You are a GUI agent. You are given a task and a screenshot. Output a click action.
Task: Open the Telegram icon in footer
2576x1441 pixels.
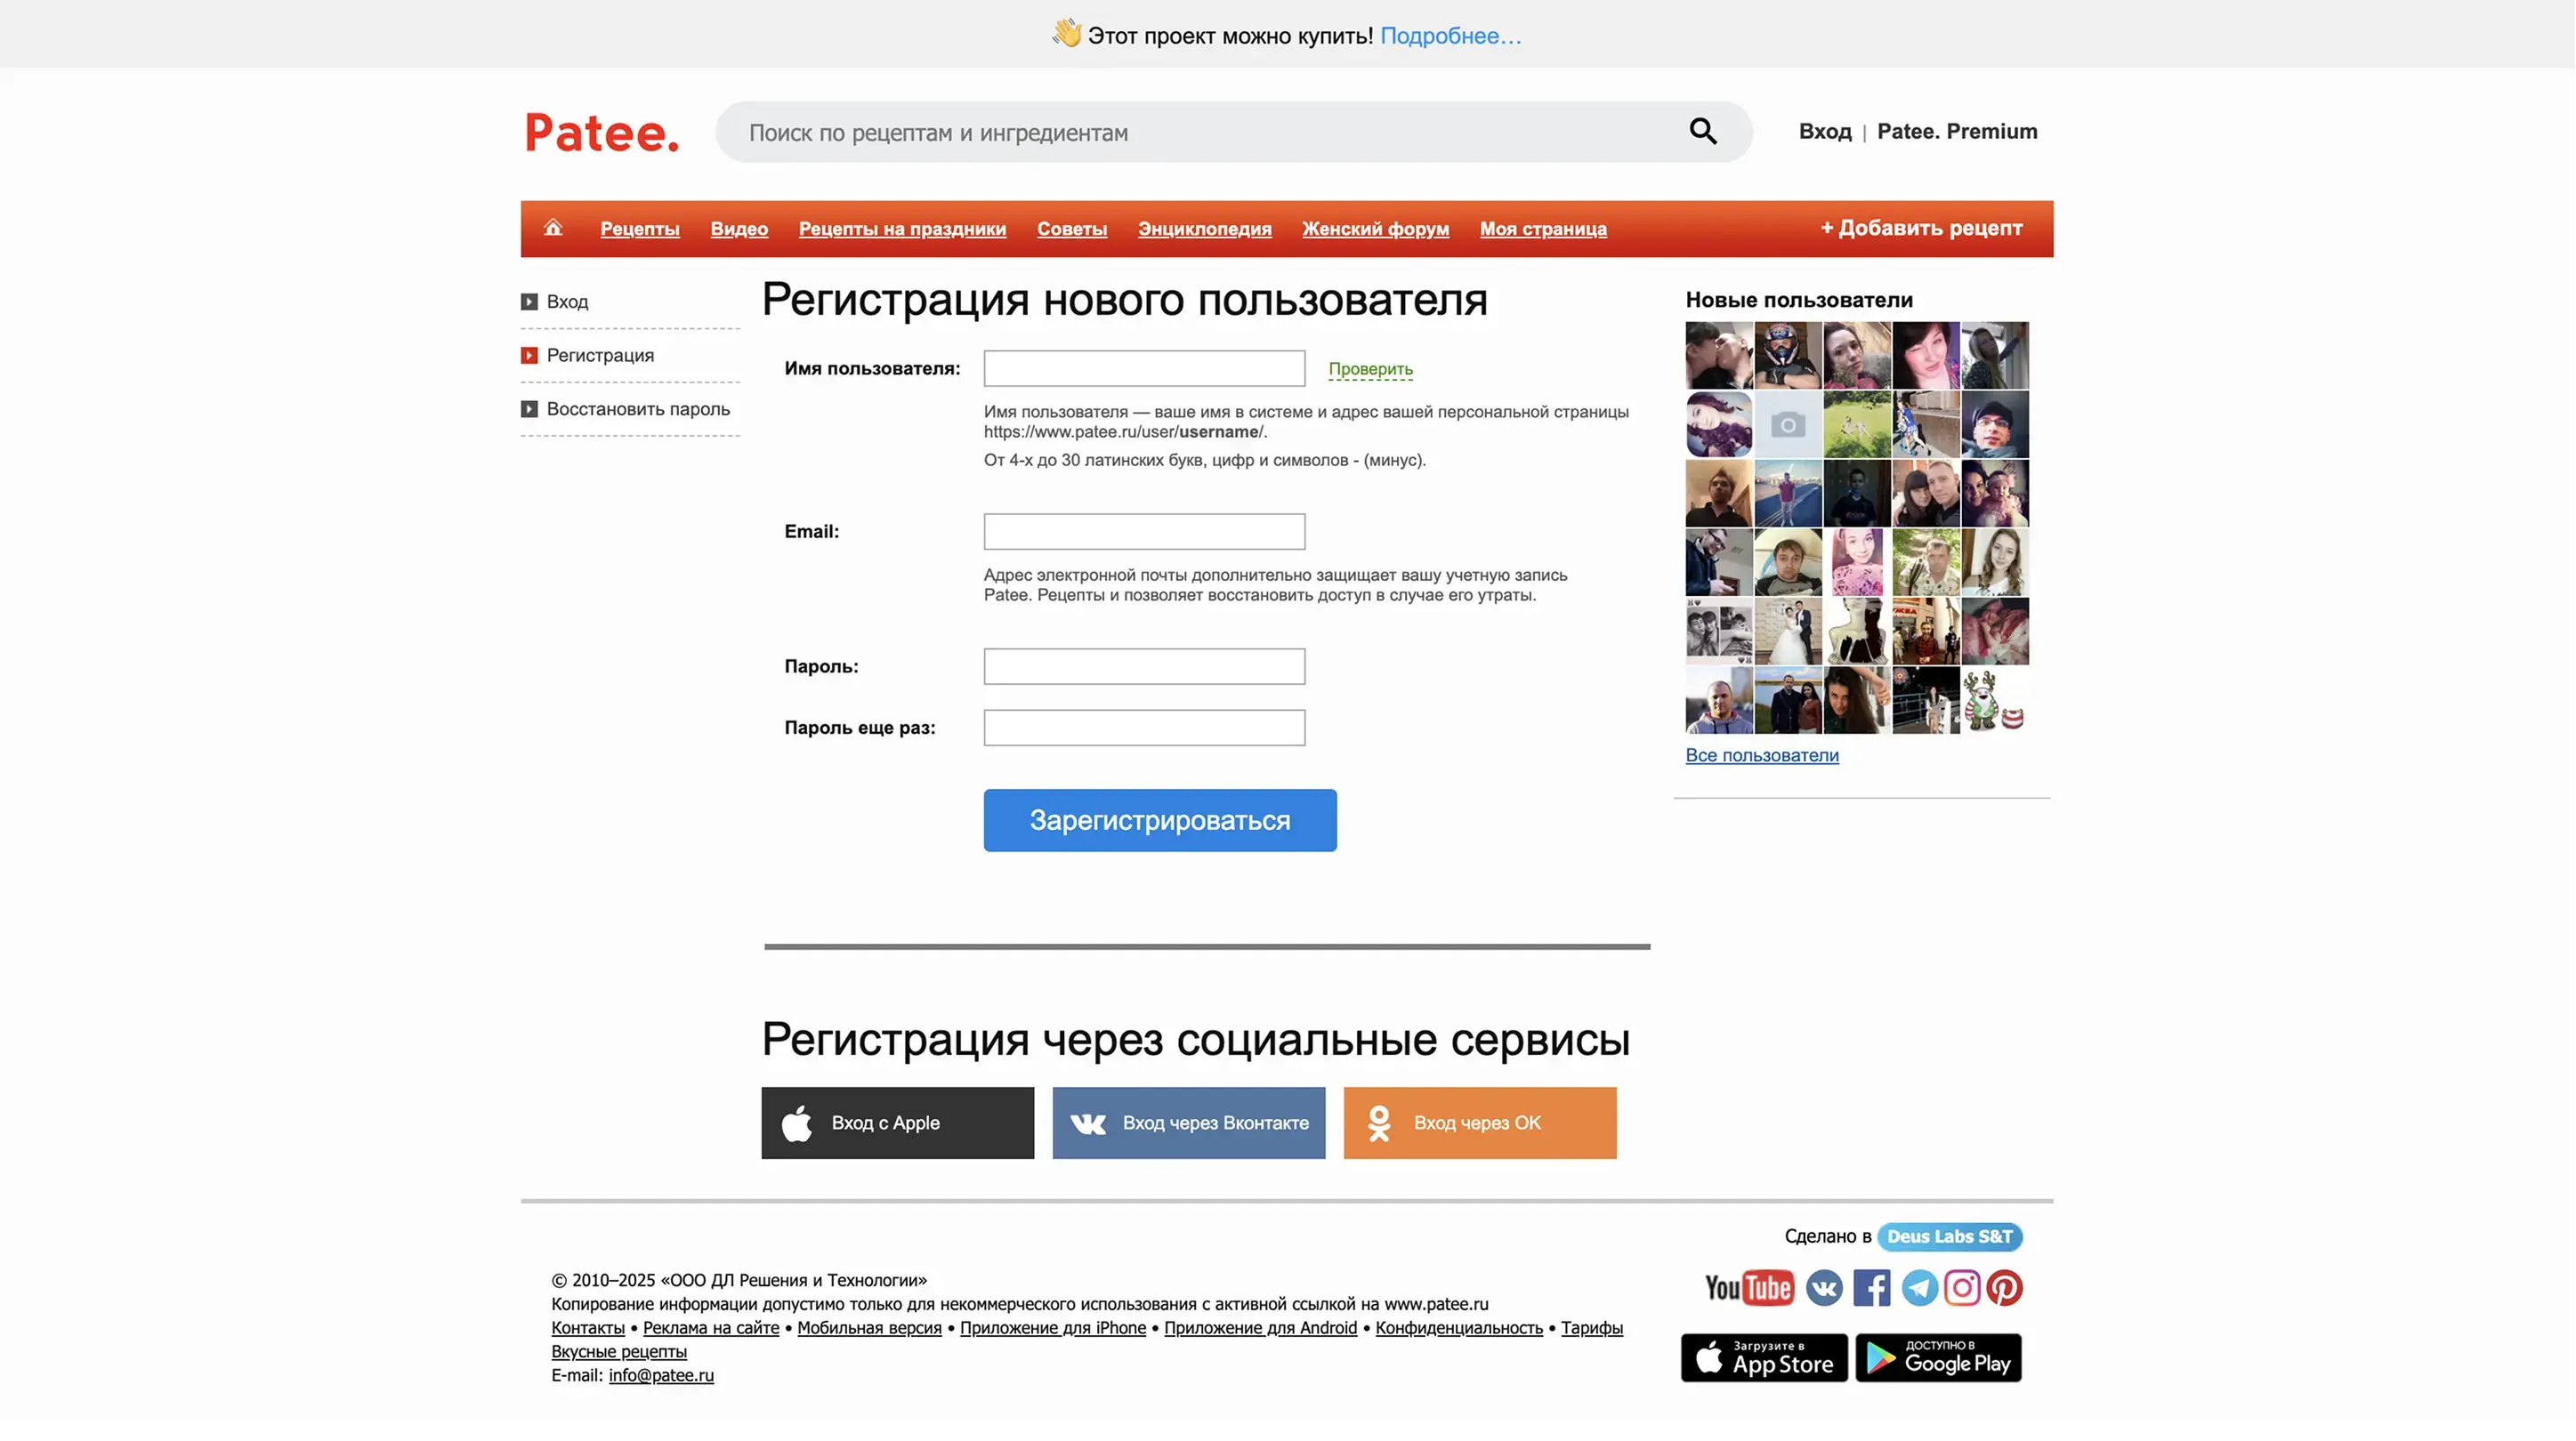pos(1918,1288)
